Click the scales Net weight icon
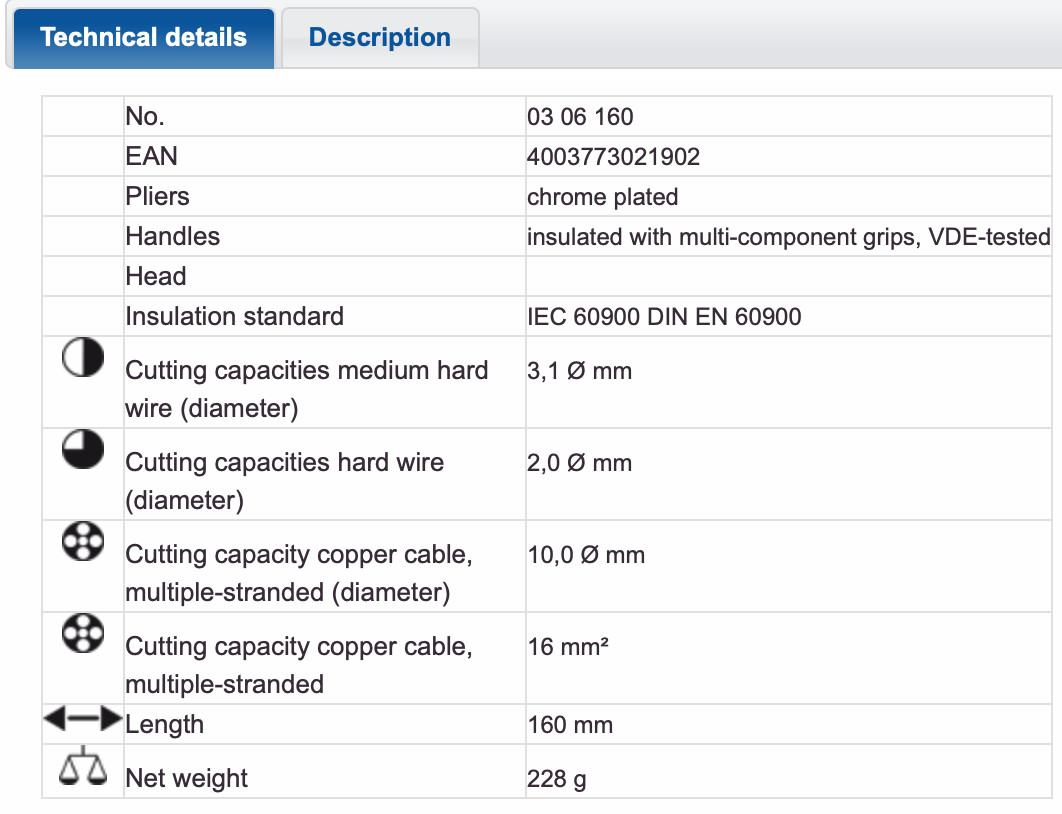1062x814 pixels. [x=83, y=768]
